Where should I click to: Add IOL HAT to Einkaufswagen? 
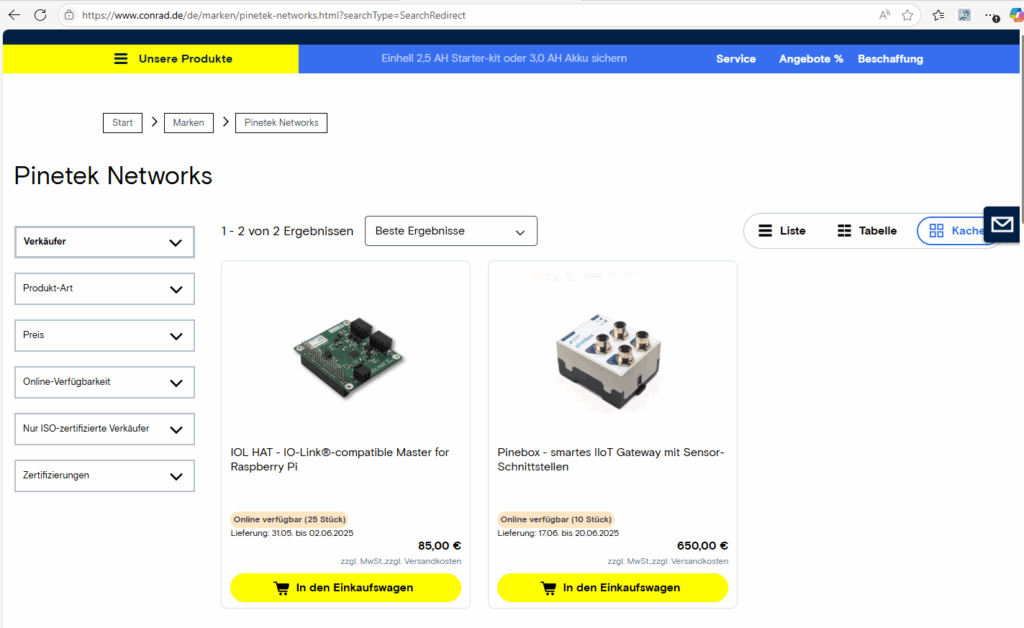345,588
